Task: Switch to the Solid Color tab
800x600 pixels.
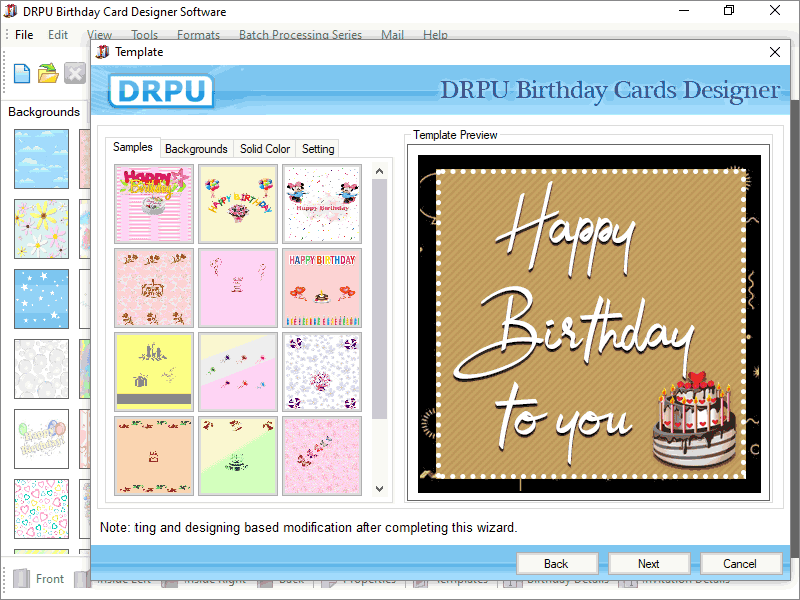Action: (x=264, y=148)
